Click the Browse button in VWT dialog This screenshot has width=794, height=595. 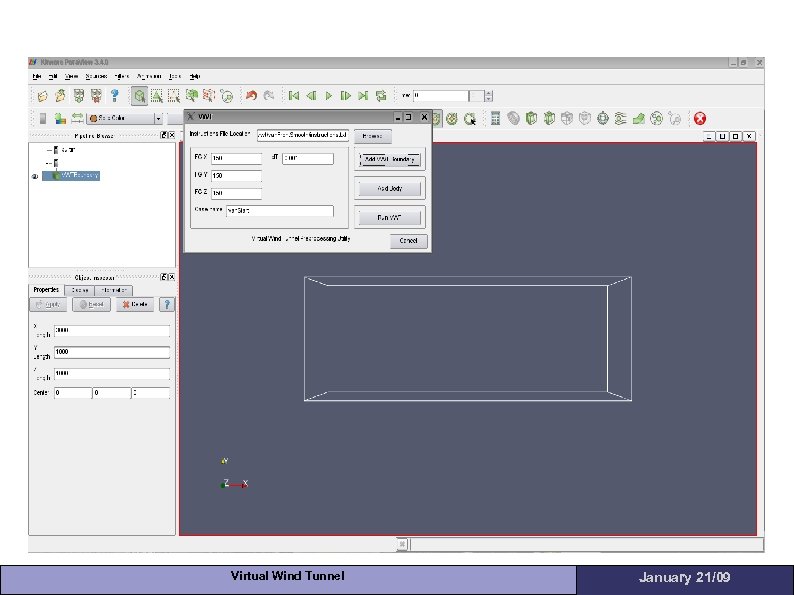(x=373, y=136)
